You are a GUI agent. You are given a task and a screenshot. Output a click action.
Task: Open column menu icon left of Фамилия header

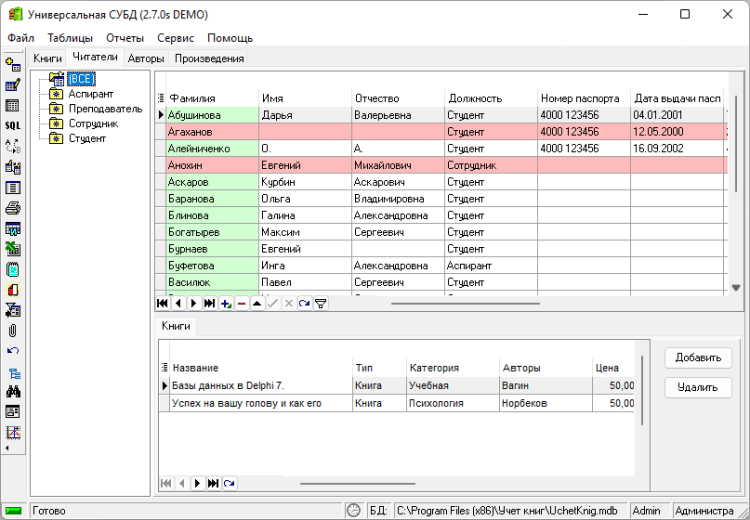[x=161, y=98]
